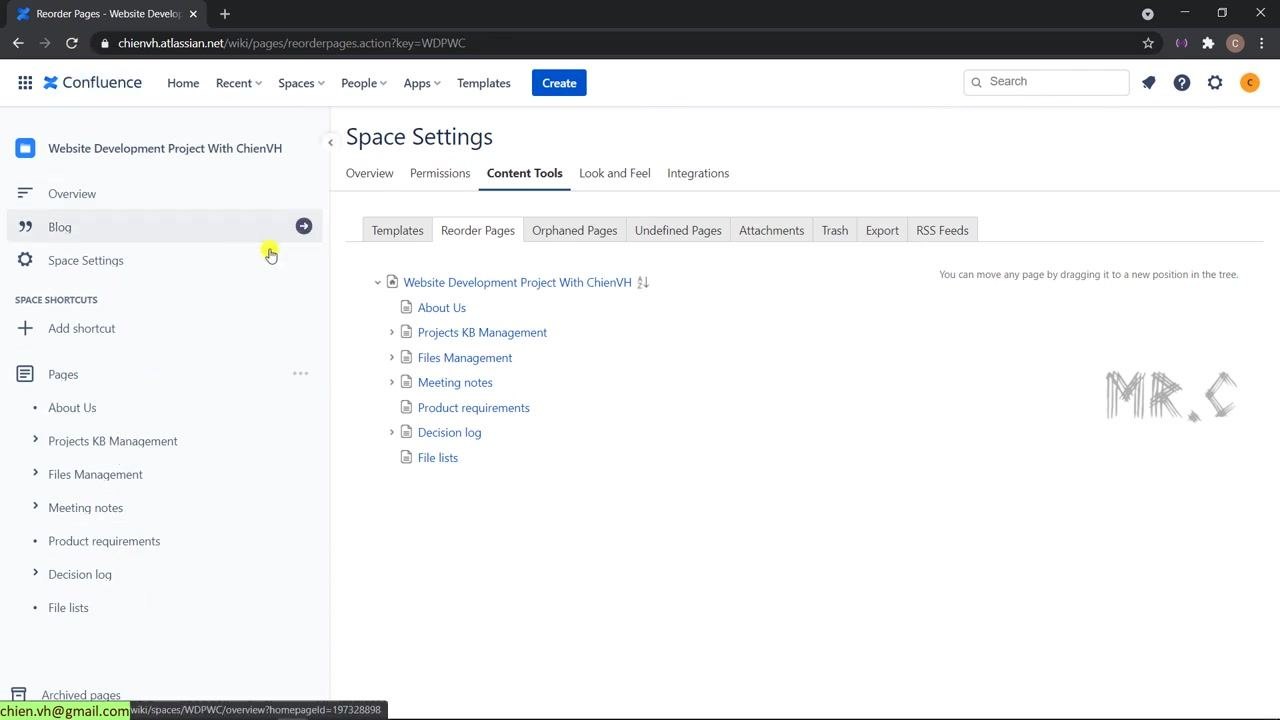
Task: Switch to the Overview settings tab
Action: [x=369, y=173]
